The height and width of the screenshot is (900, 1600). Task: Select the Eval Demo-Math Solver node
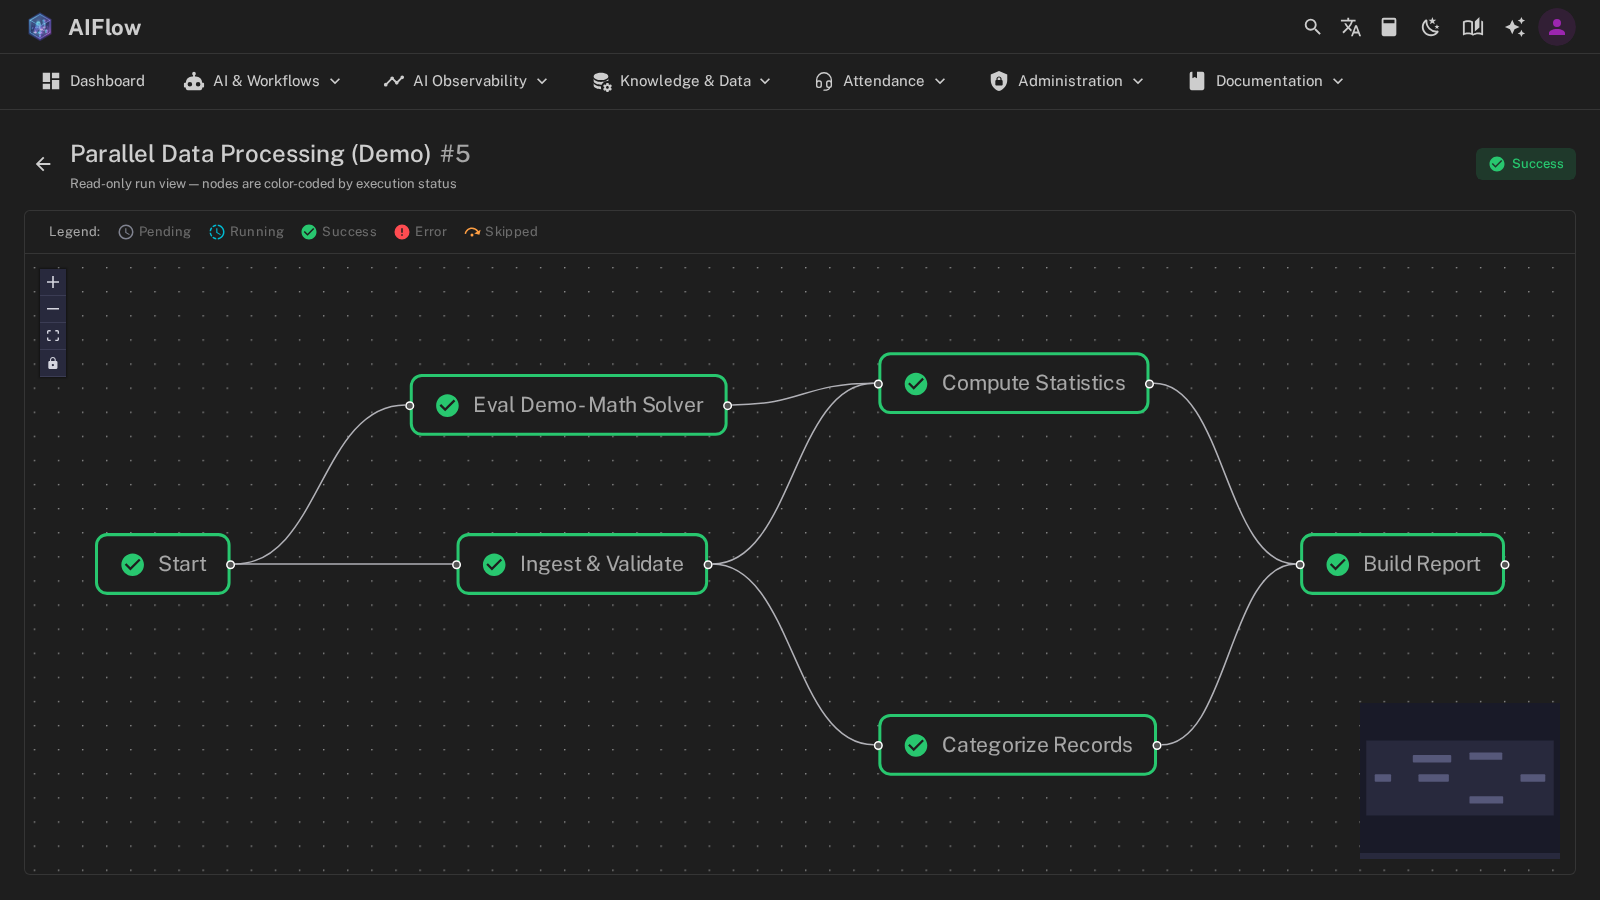pos(569,405)
